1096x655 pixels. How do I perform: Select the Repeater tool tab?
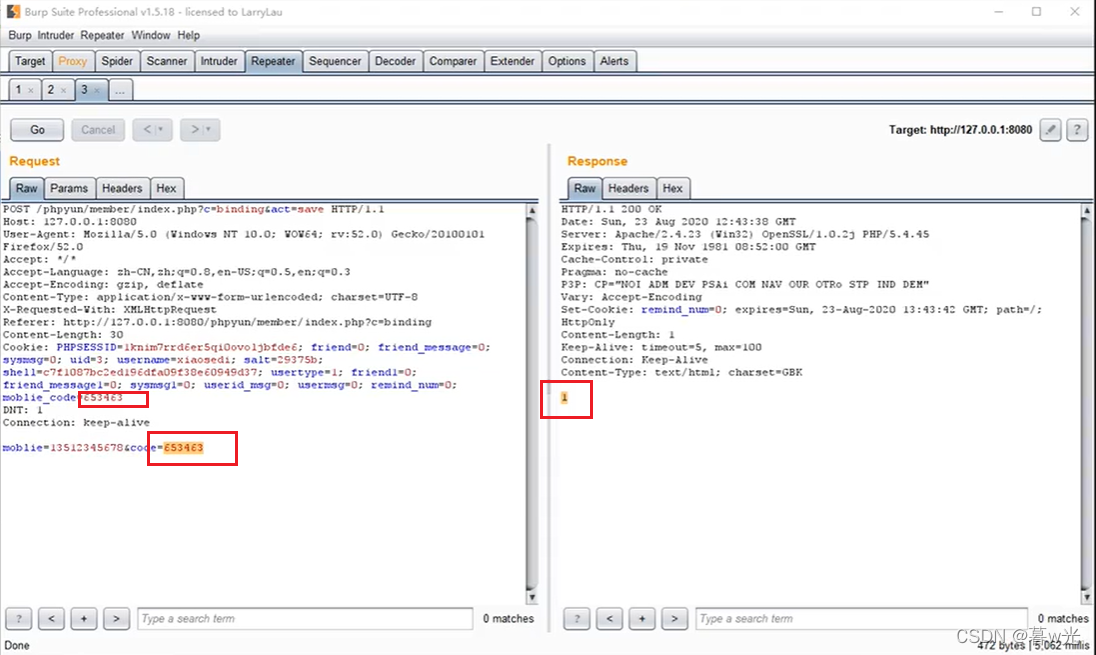coord(273,61)
